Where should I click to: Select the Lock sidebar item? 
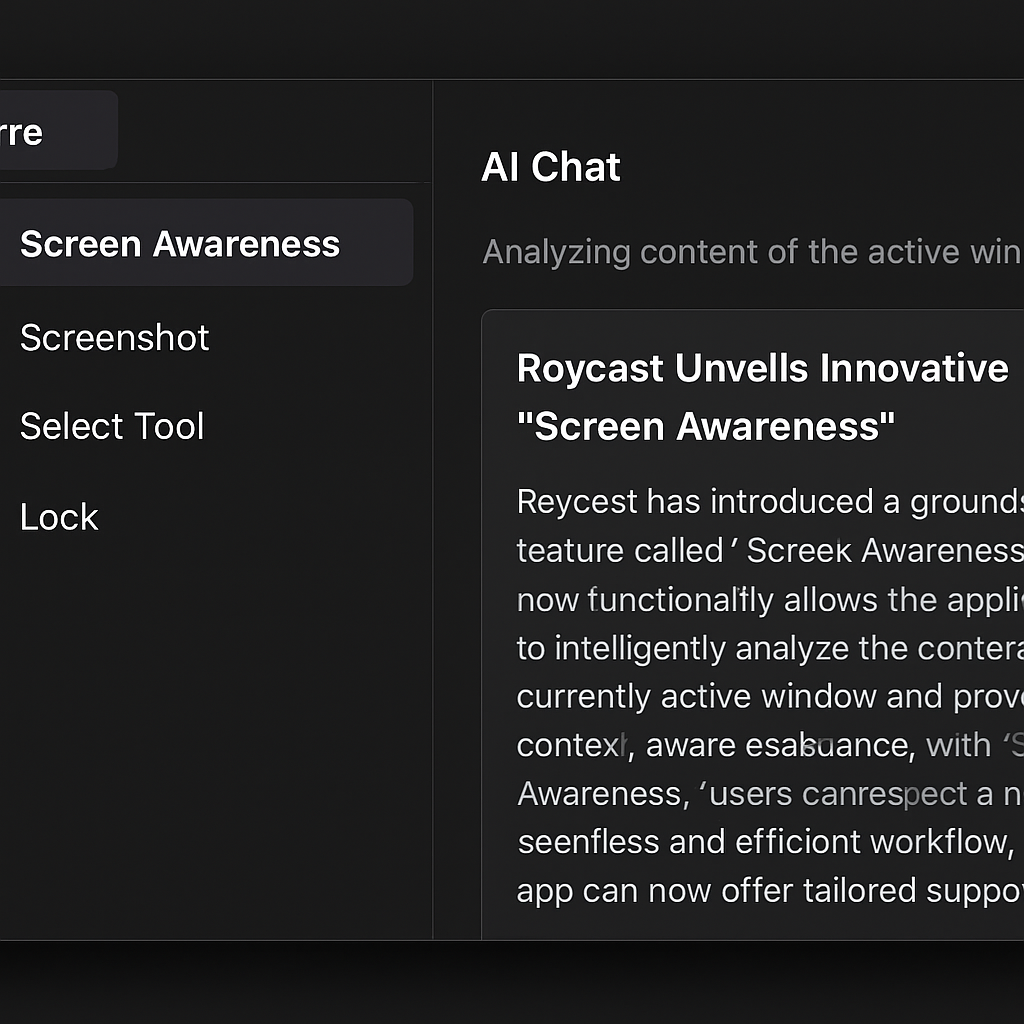(59, 517)
